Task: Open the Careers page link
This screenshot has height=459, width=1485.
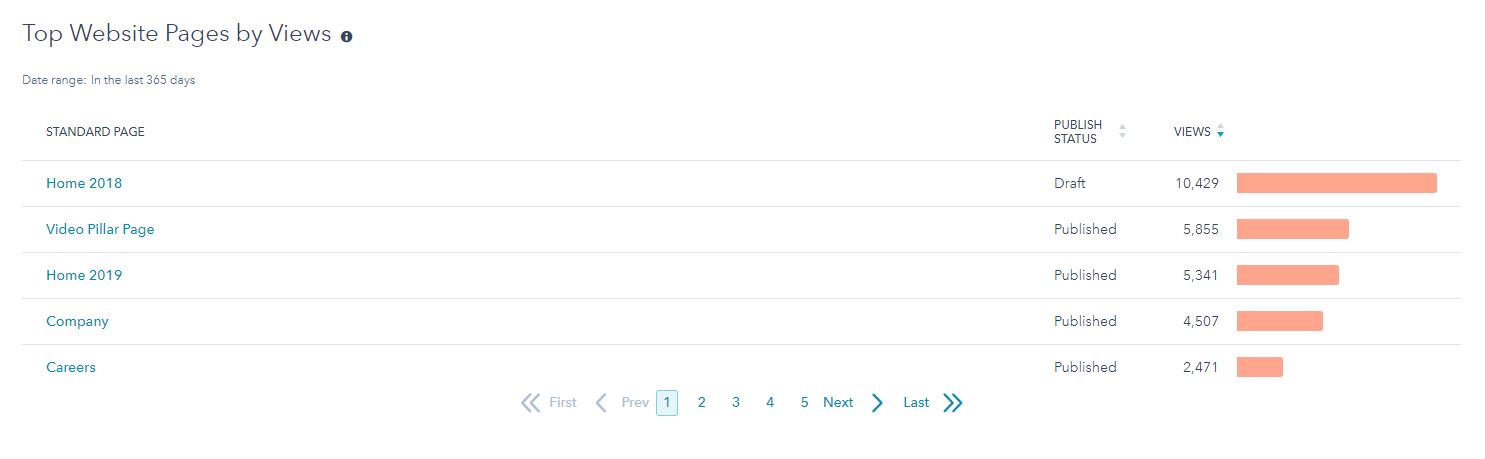Action: 71,368
